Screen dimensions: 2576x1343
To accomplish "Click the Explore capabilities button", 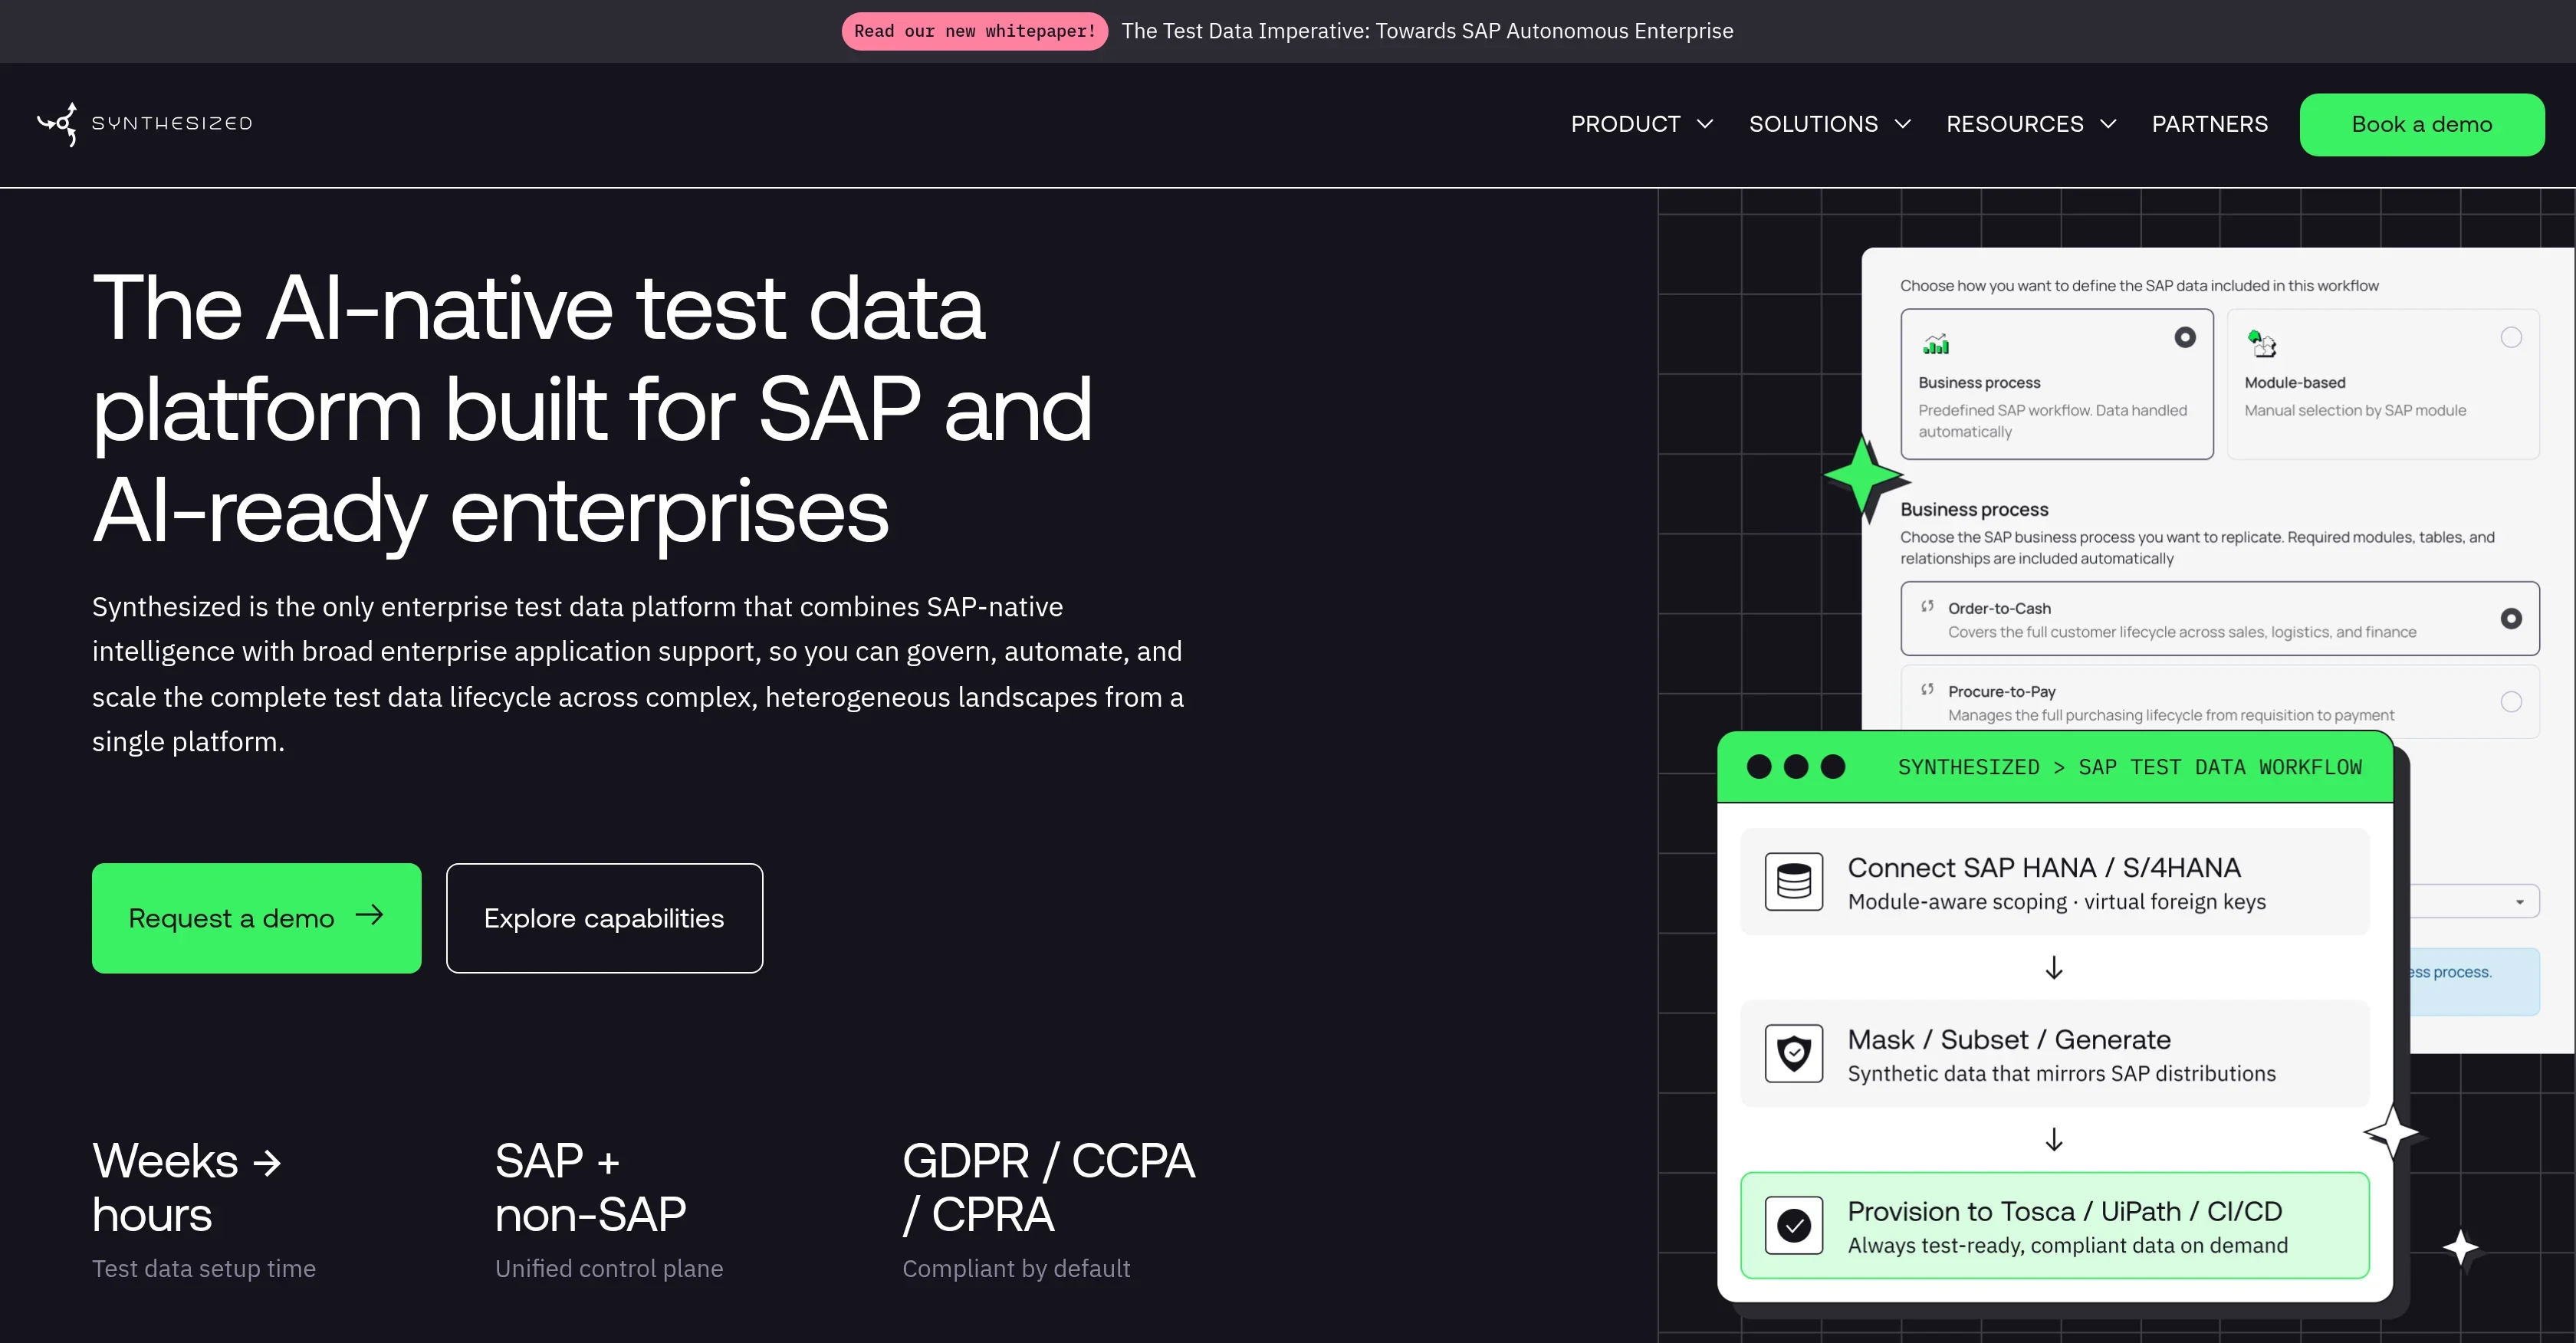I will (x=604, y=918).
